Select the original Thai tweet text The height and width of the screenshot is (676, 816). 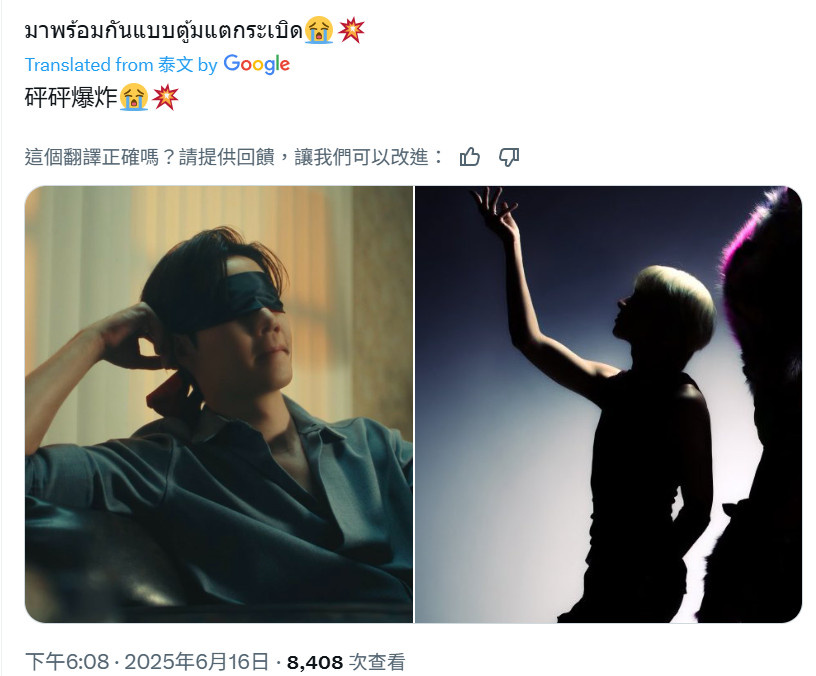click(163, 31)
